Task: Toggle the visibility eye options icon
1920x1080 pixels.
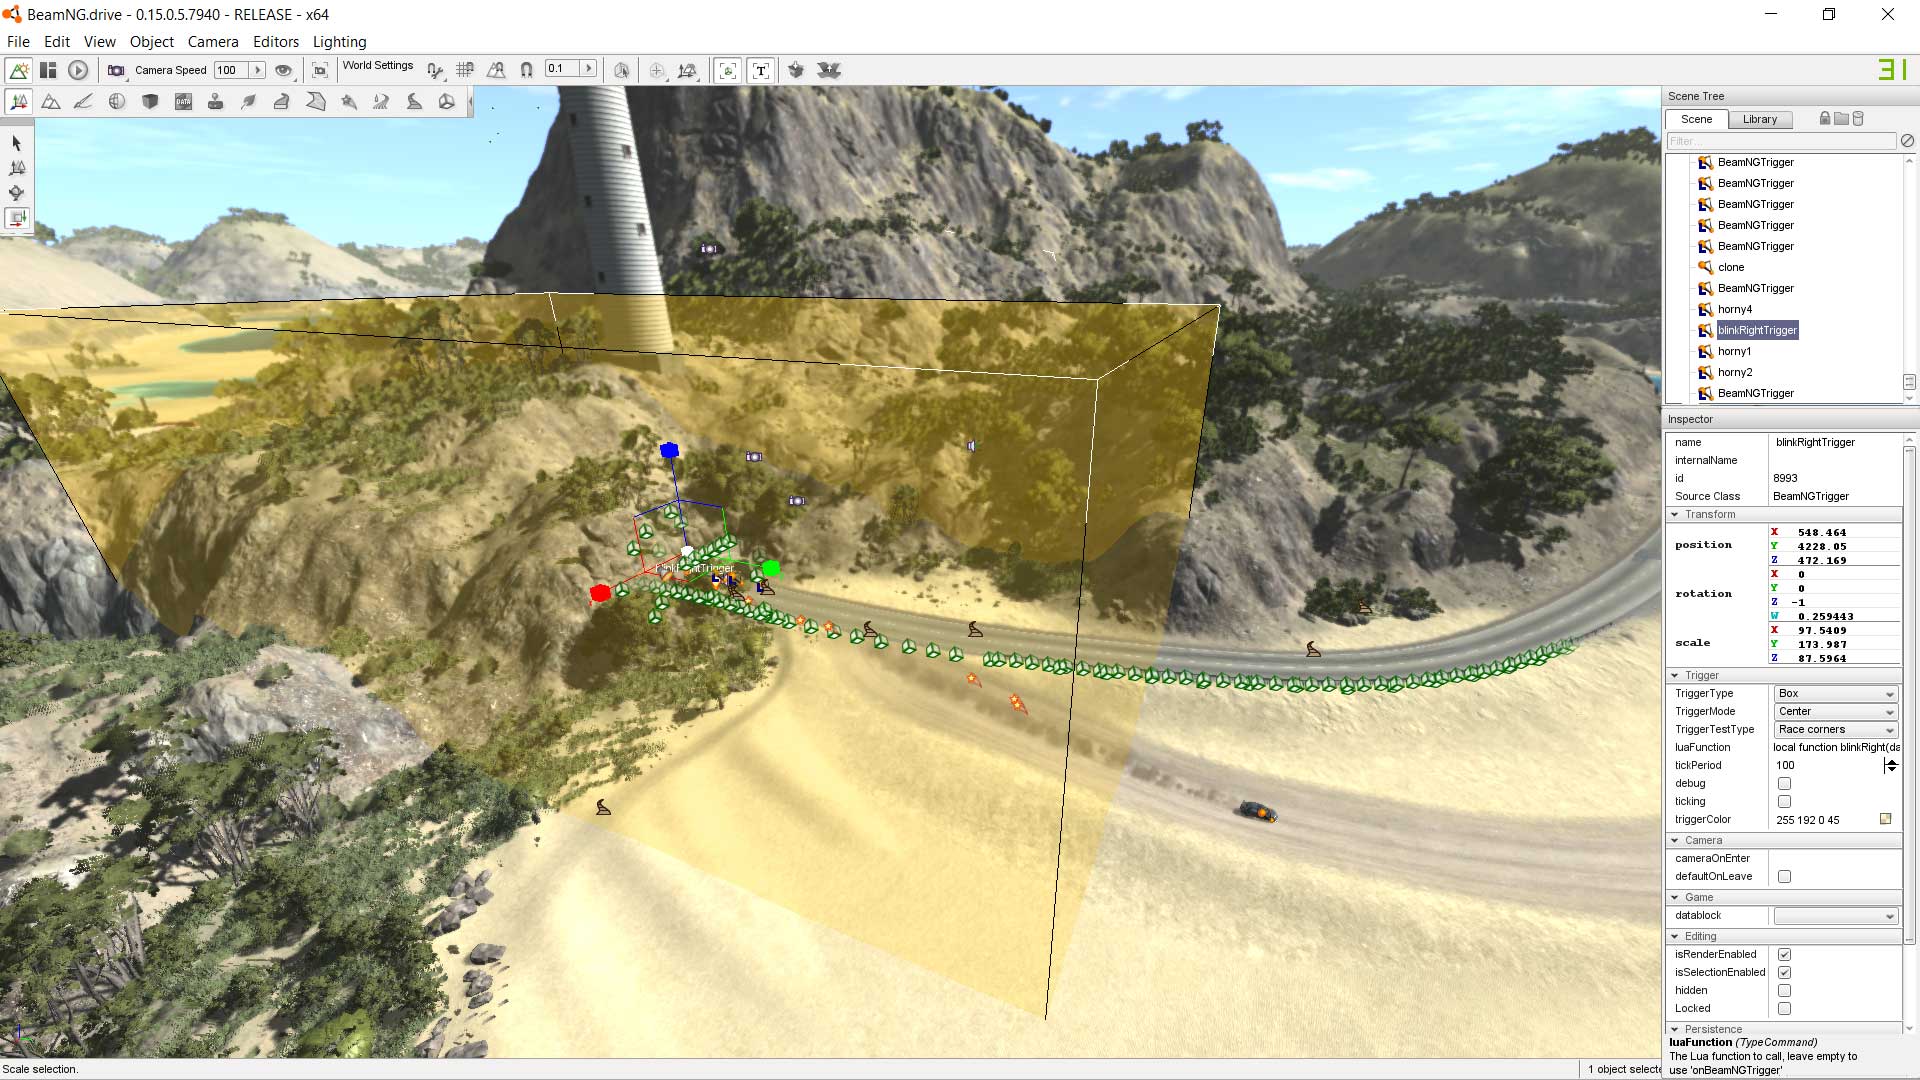Action: [284, 70]
